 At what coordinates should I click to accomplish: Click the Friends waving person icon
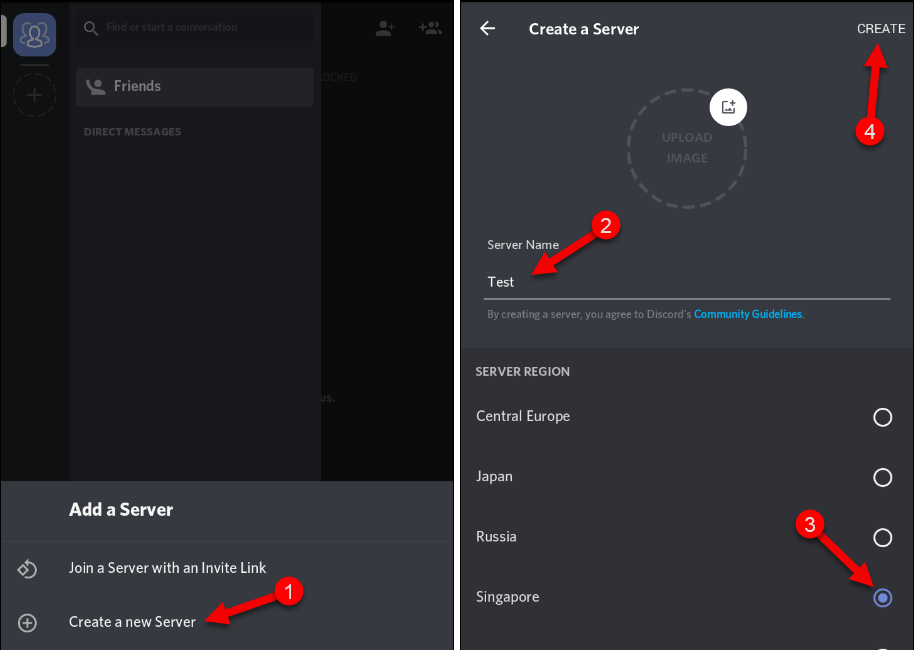pos(95,86)
